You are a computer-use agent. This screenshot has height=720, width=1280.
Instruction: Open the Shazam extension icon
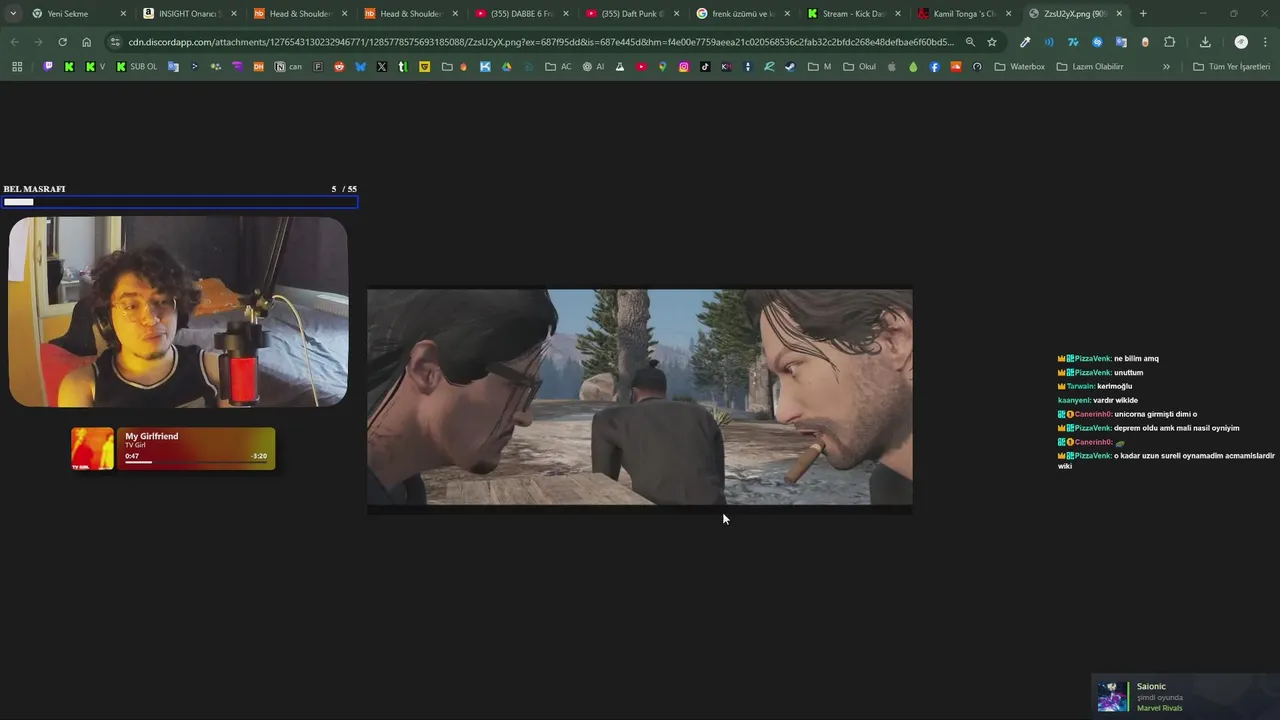(1097, 42)
